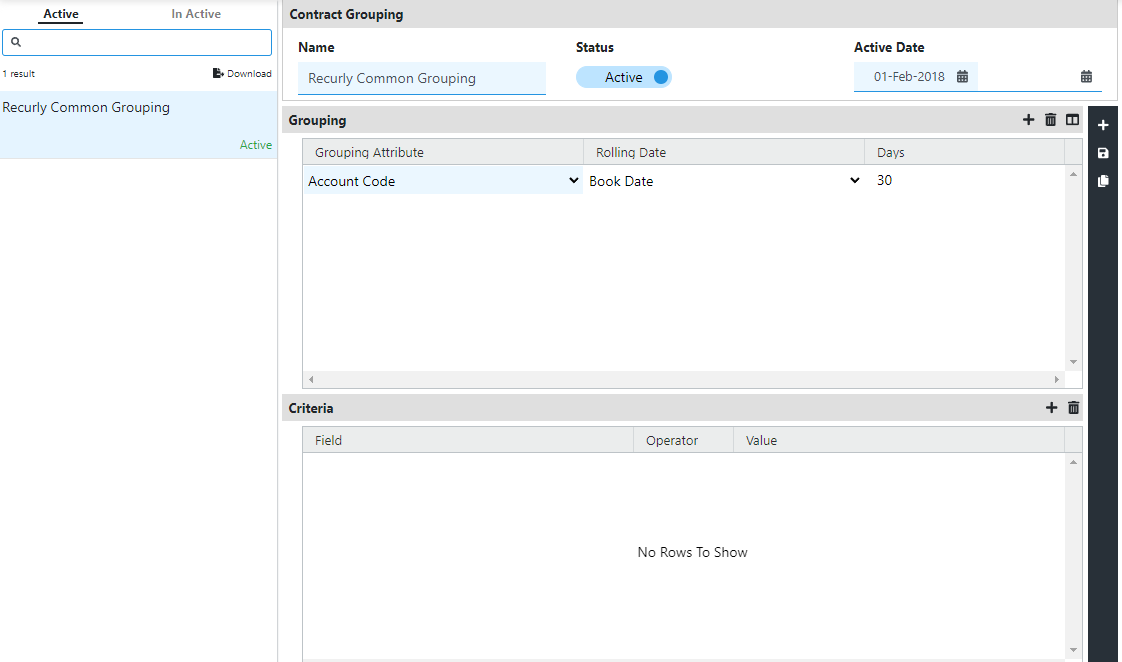Click the green Active status label
This screenshot has width=1122, height=662.
255,145
